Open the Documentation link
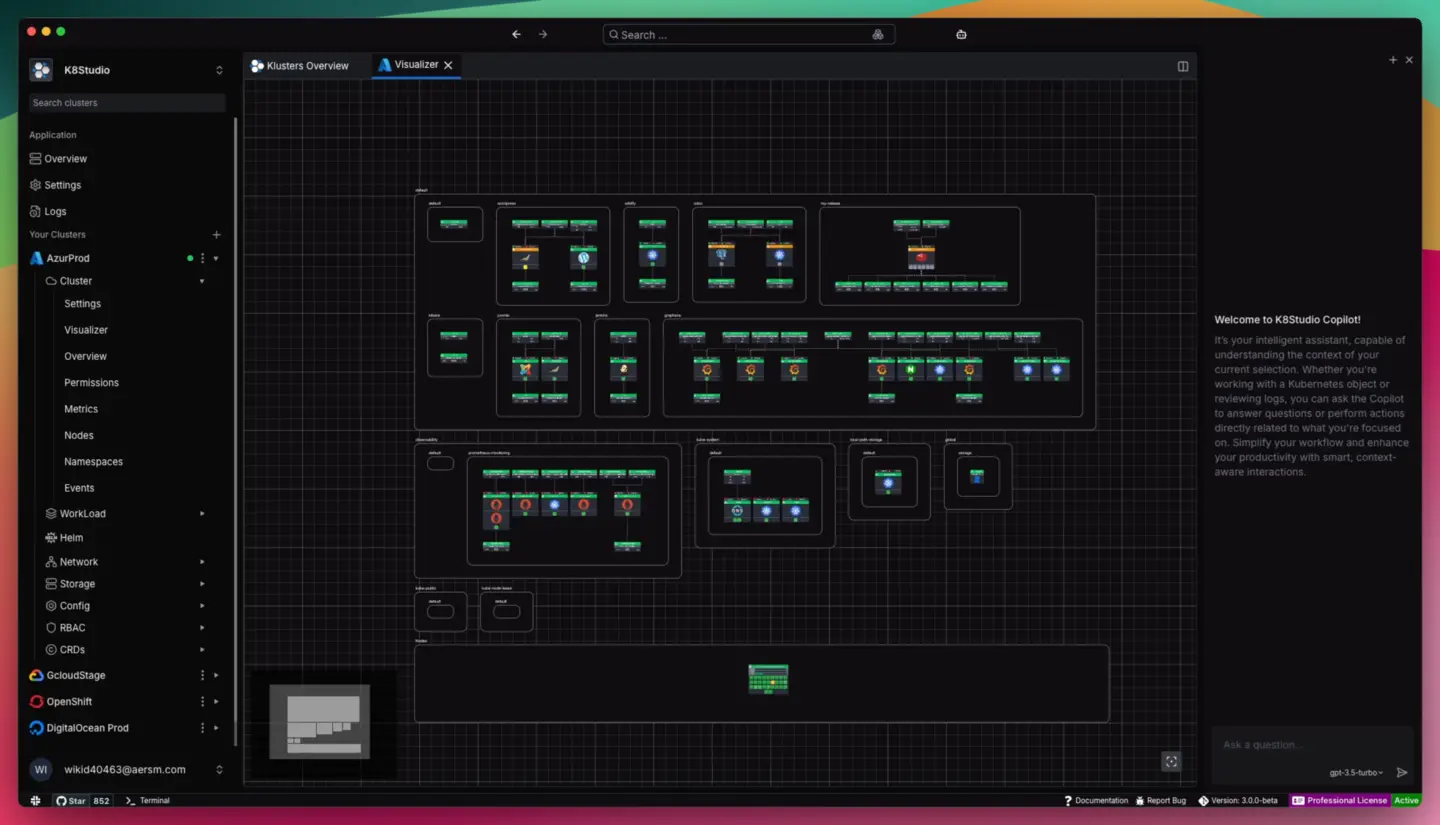The width and height of the screenshot is (1440, 825). coord(1096,801)
